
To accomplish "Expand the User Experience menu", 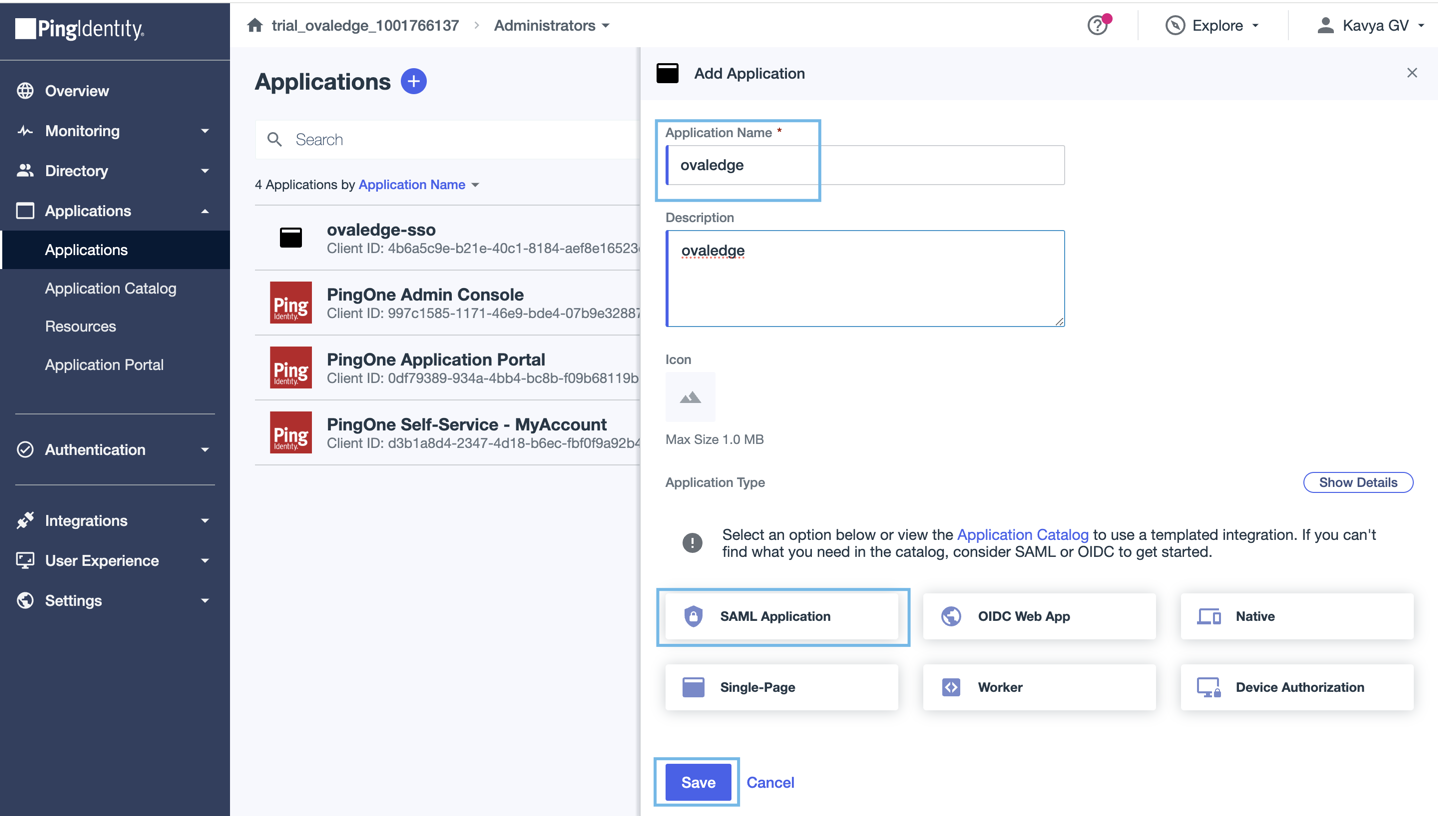I will 205,561.
